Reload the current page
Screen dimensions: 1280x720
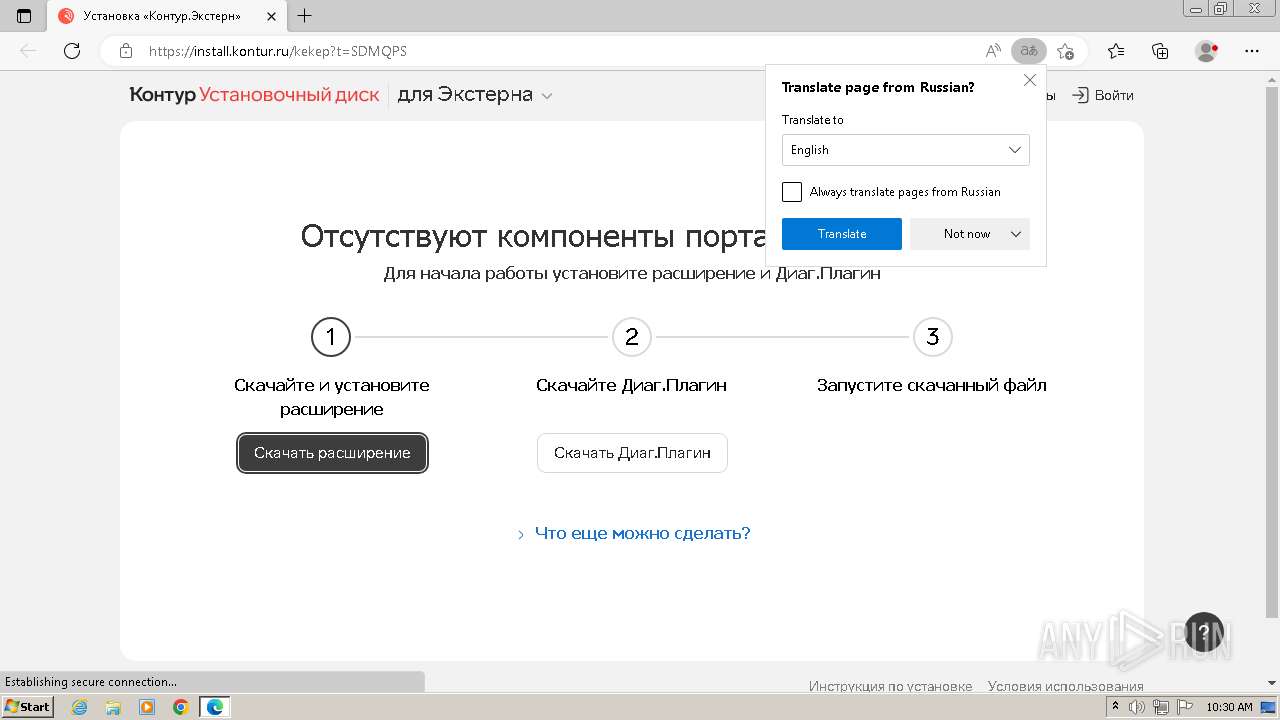pyautogui.click(x=72, y=51)
